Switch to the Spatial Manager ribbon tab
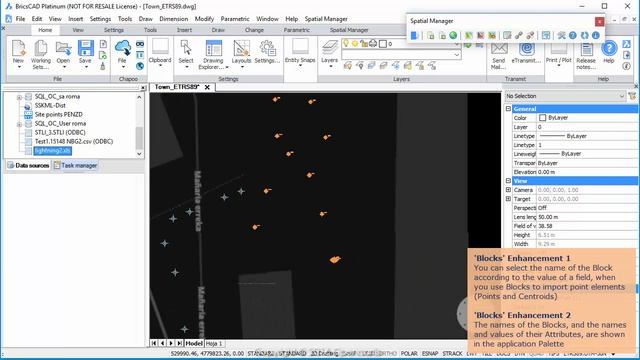 [349, 30]
